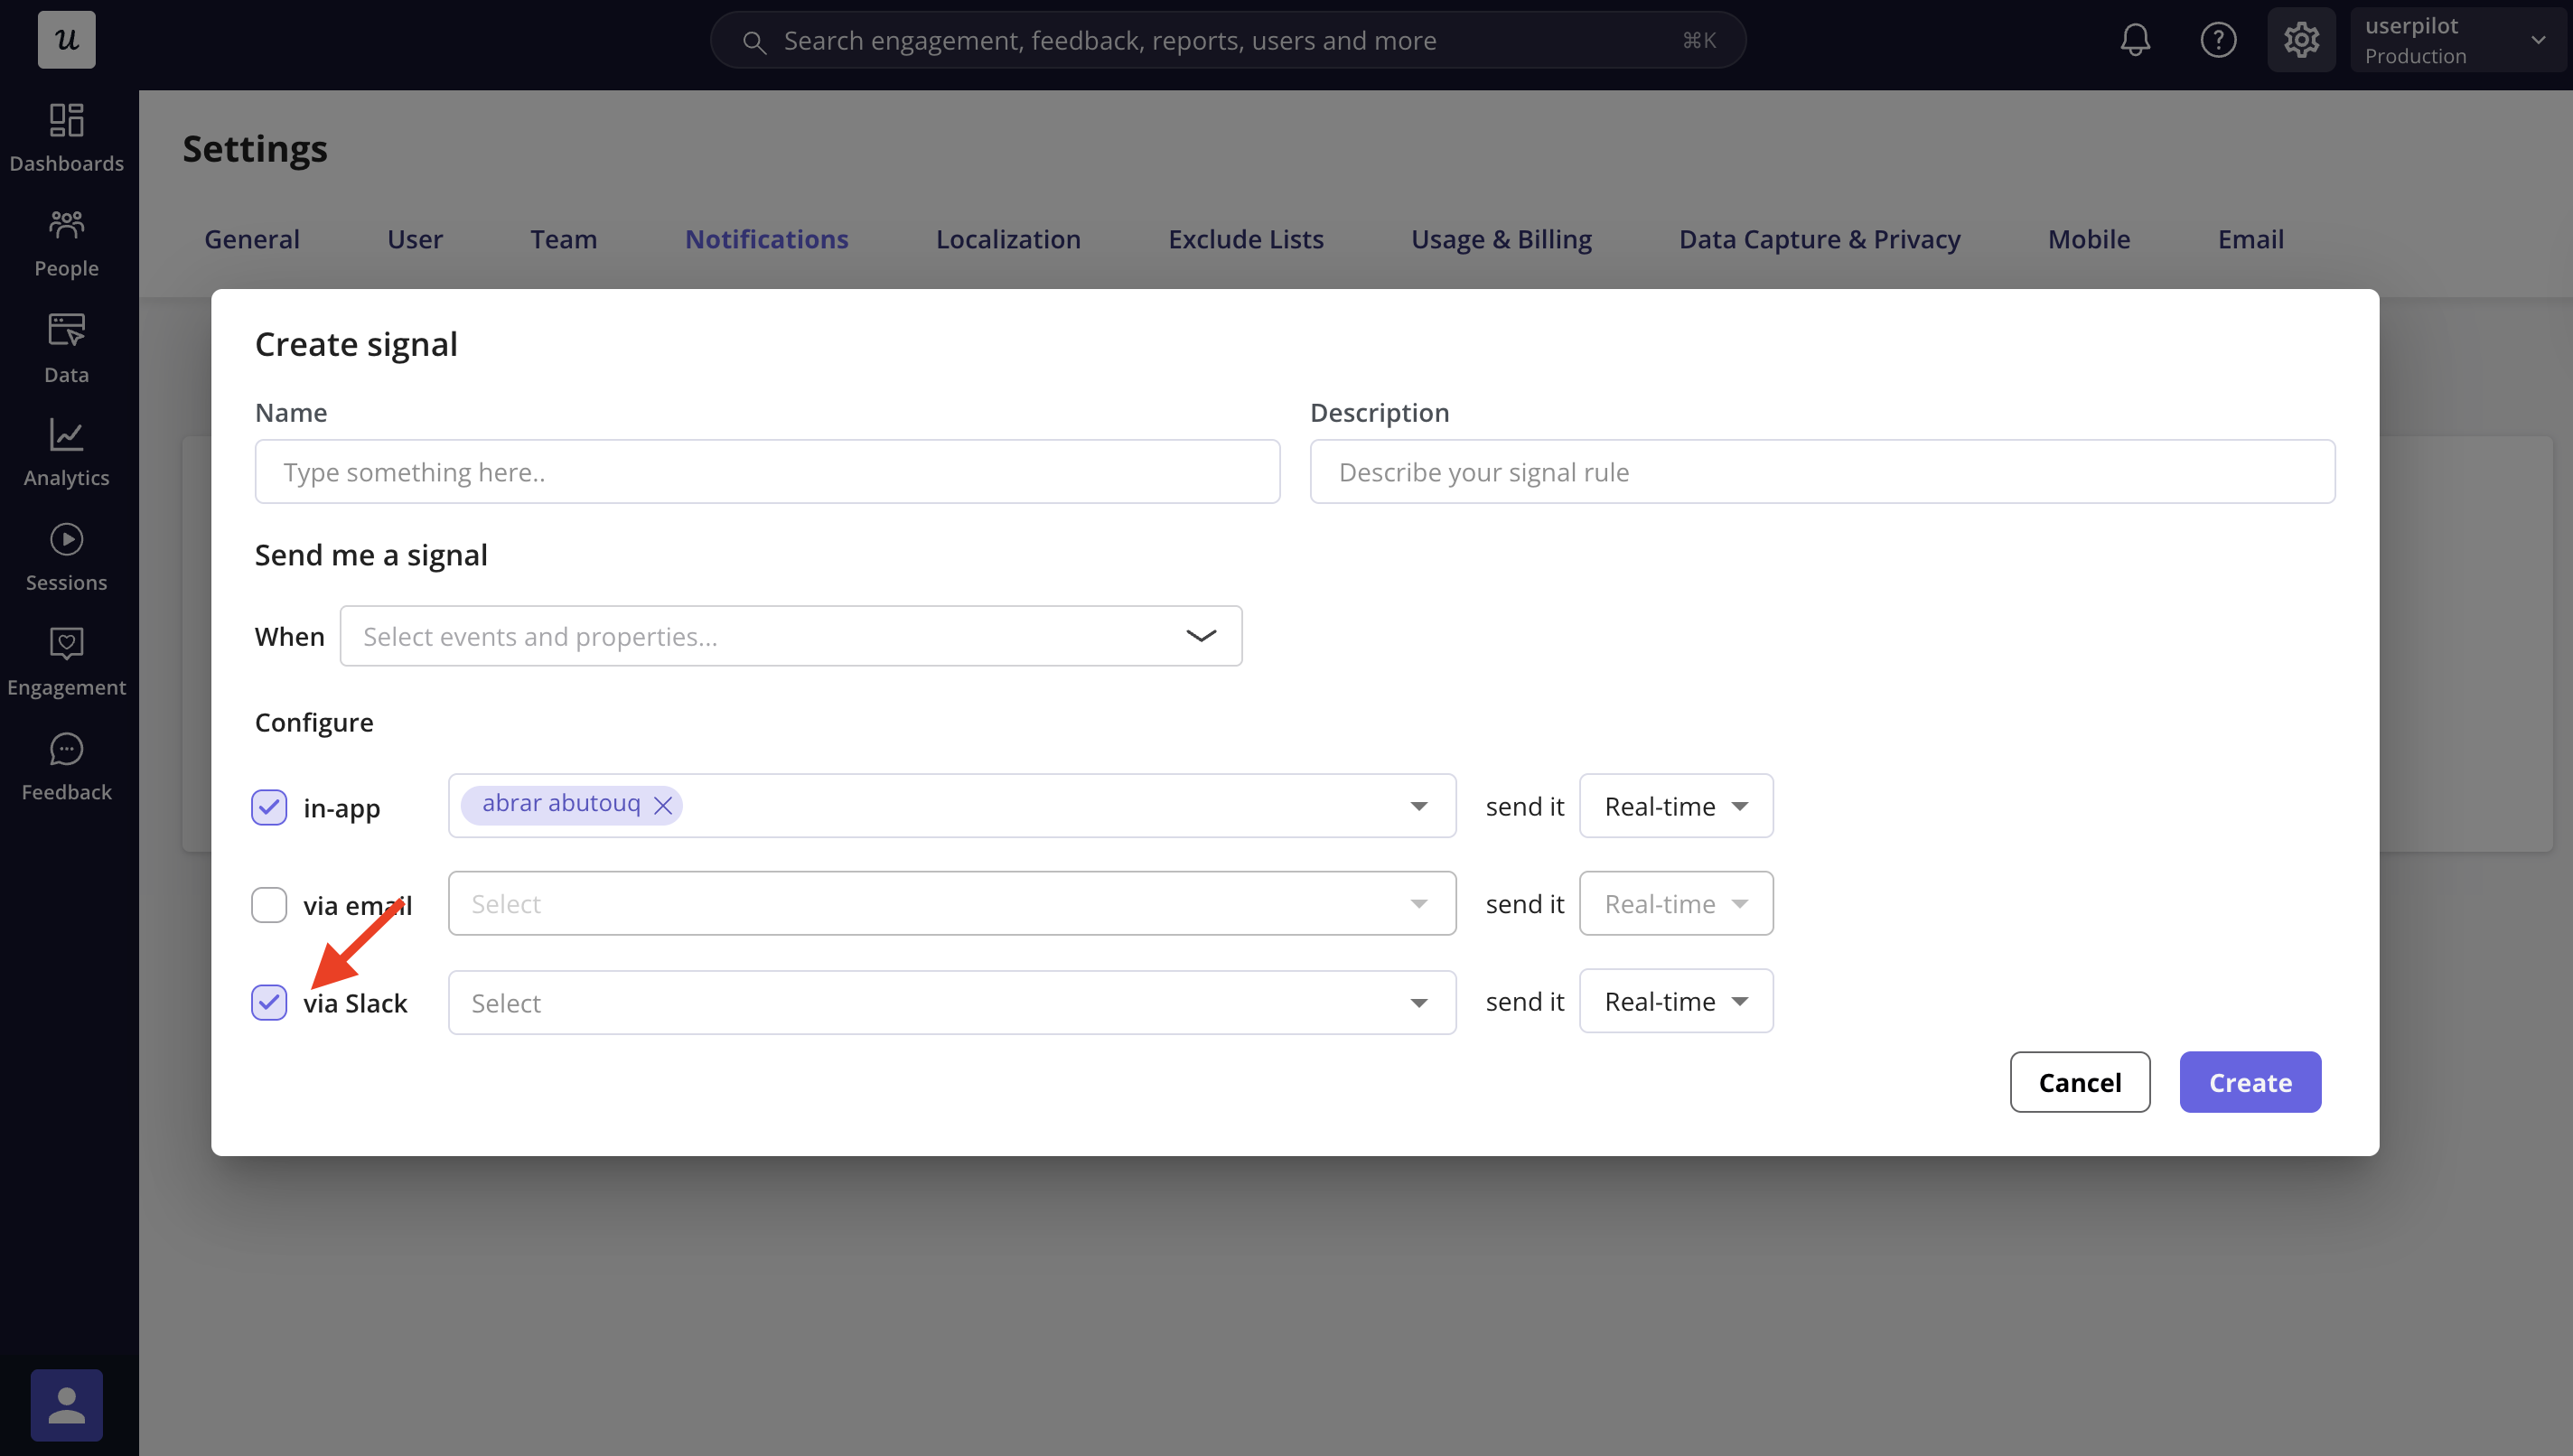Open the Slack channel Select dropdown
2573x1456 pixels.
click(950, 1002)
